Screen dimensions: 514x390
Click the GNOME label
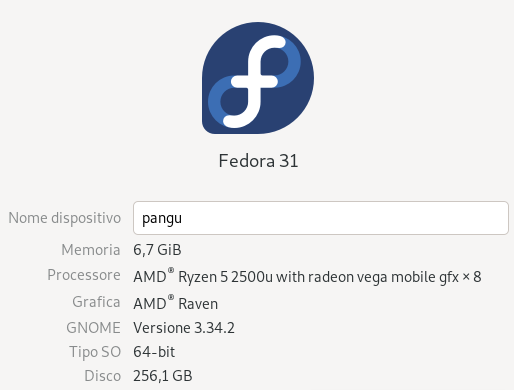click(93, 328)
